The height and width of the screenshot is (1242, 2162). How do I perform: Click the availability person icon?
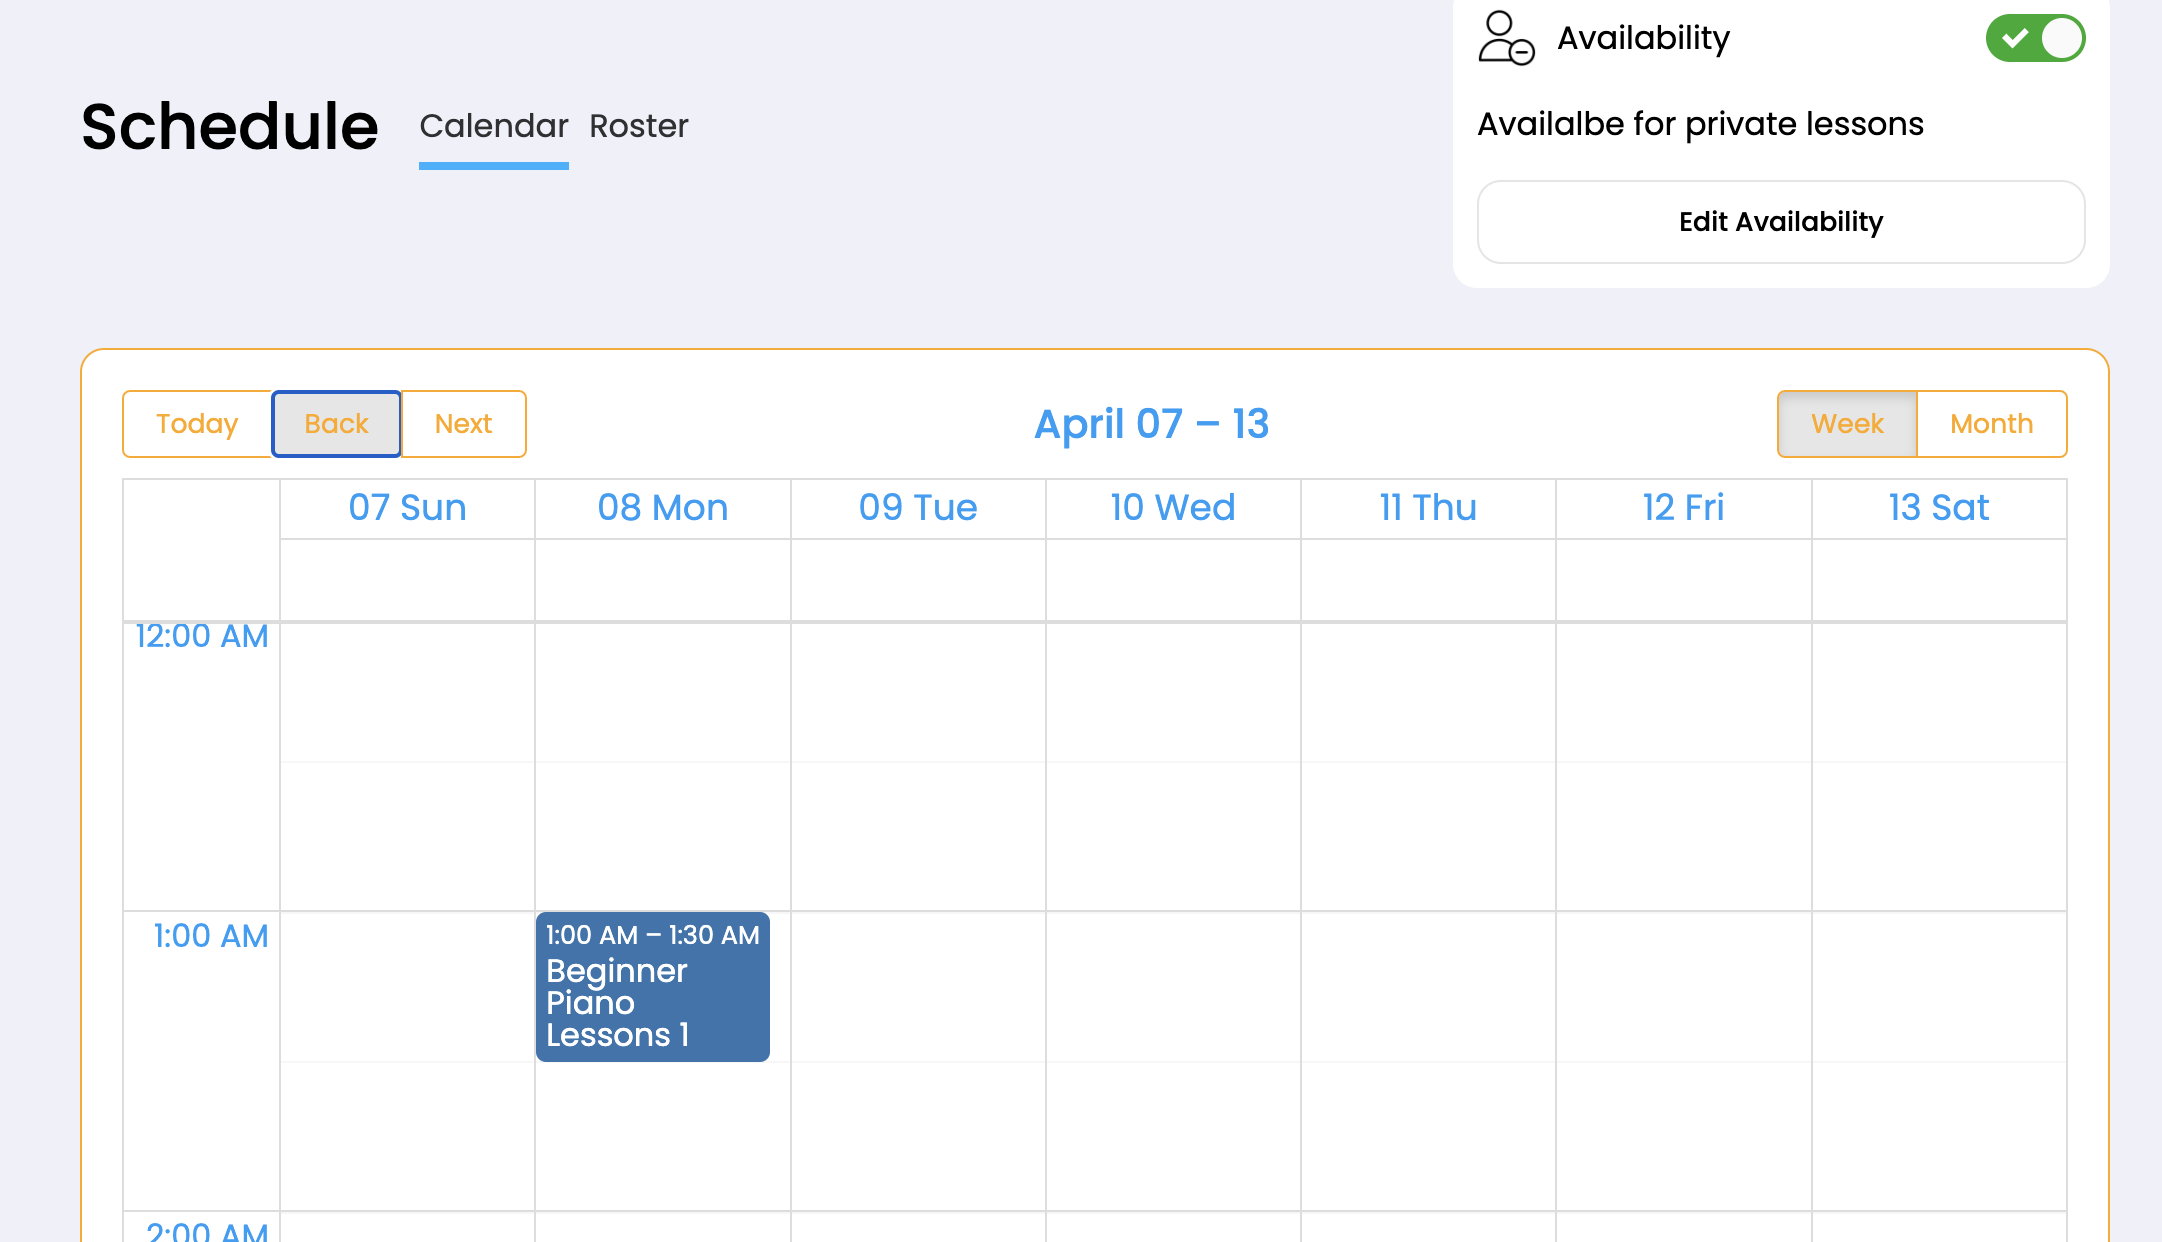tap(1505, 38)
